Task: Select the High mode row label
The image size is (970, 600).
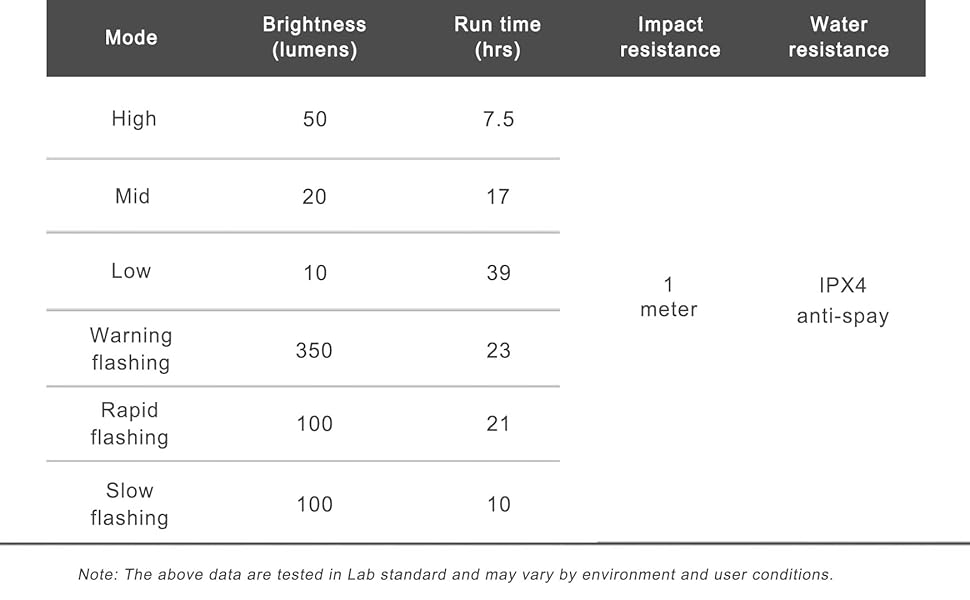Action: pyautogui.click(x=134, y=119)
